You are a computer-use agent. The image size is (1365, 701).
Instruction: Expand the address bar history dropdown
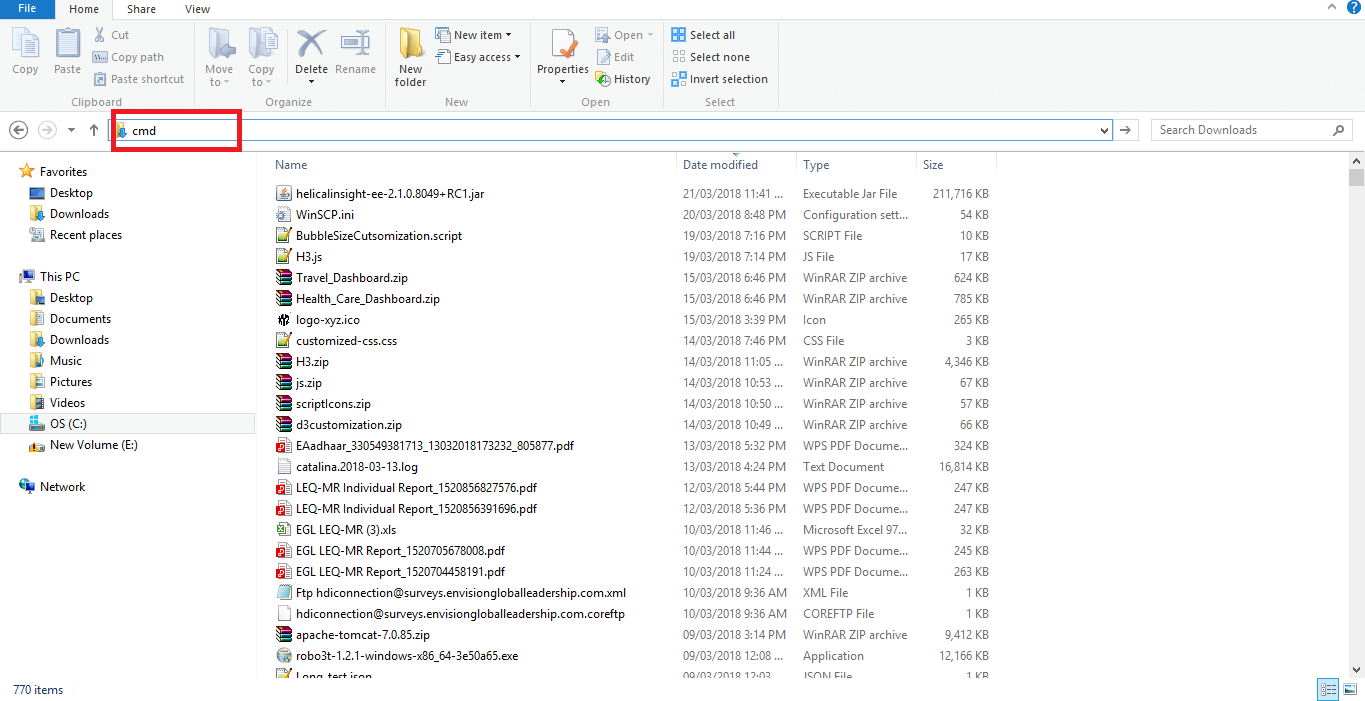(1104, 130)
